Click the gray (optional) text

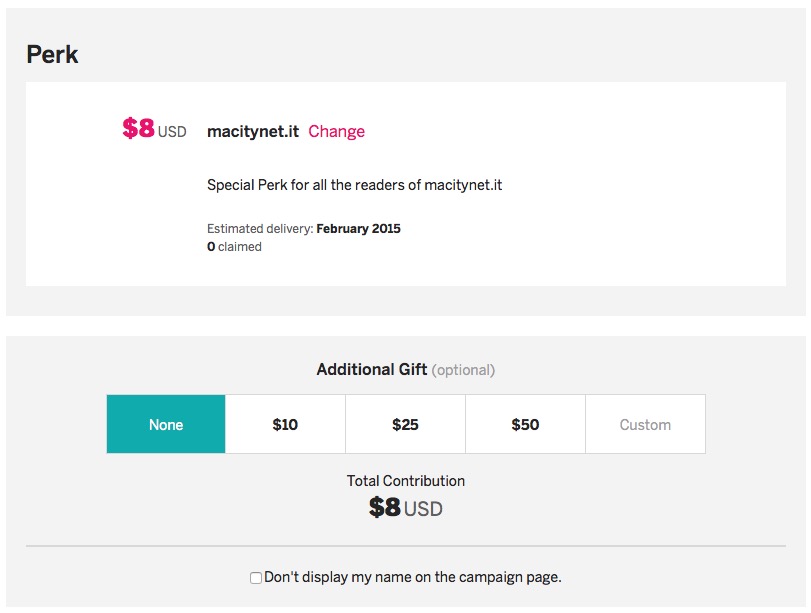click(463, 370)
